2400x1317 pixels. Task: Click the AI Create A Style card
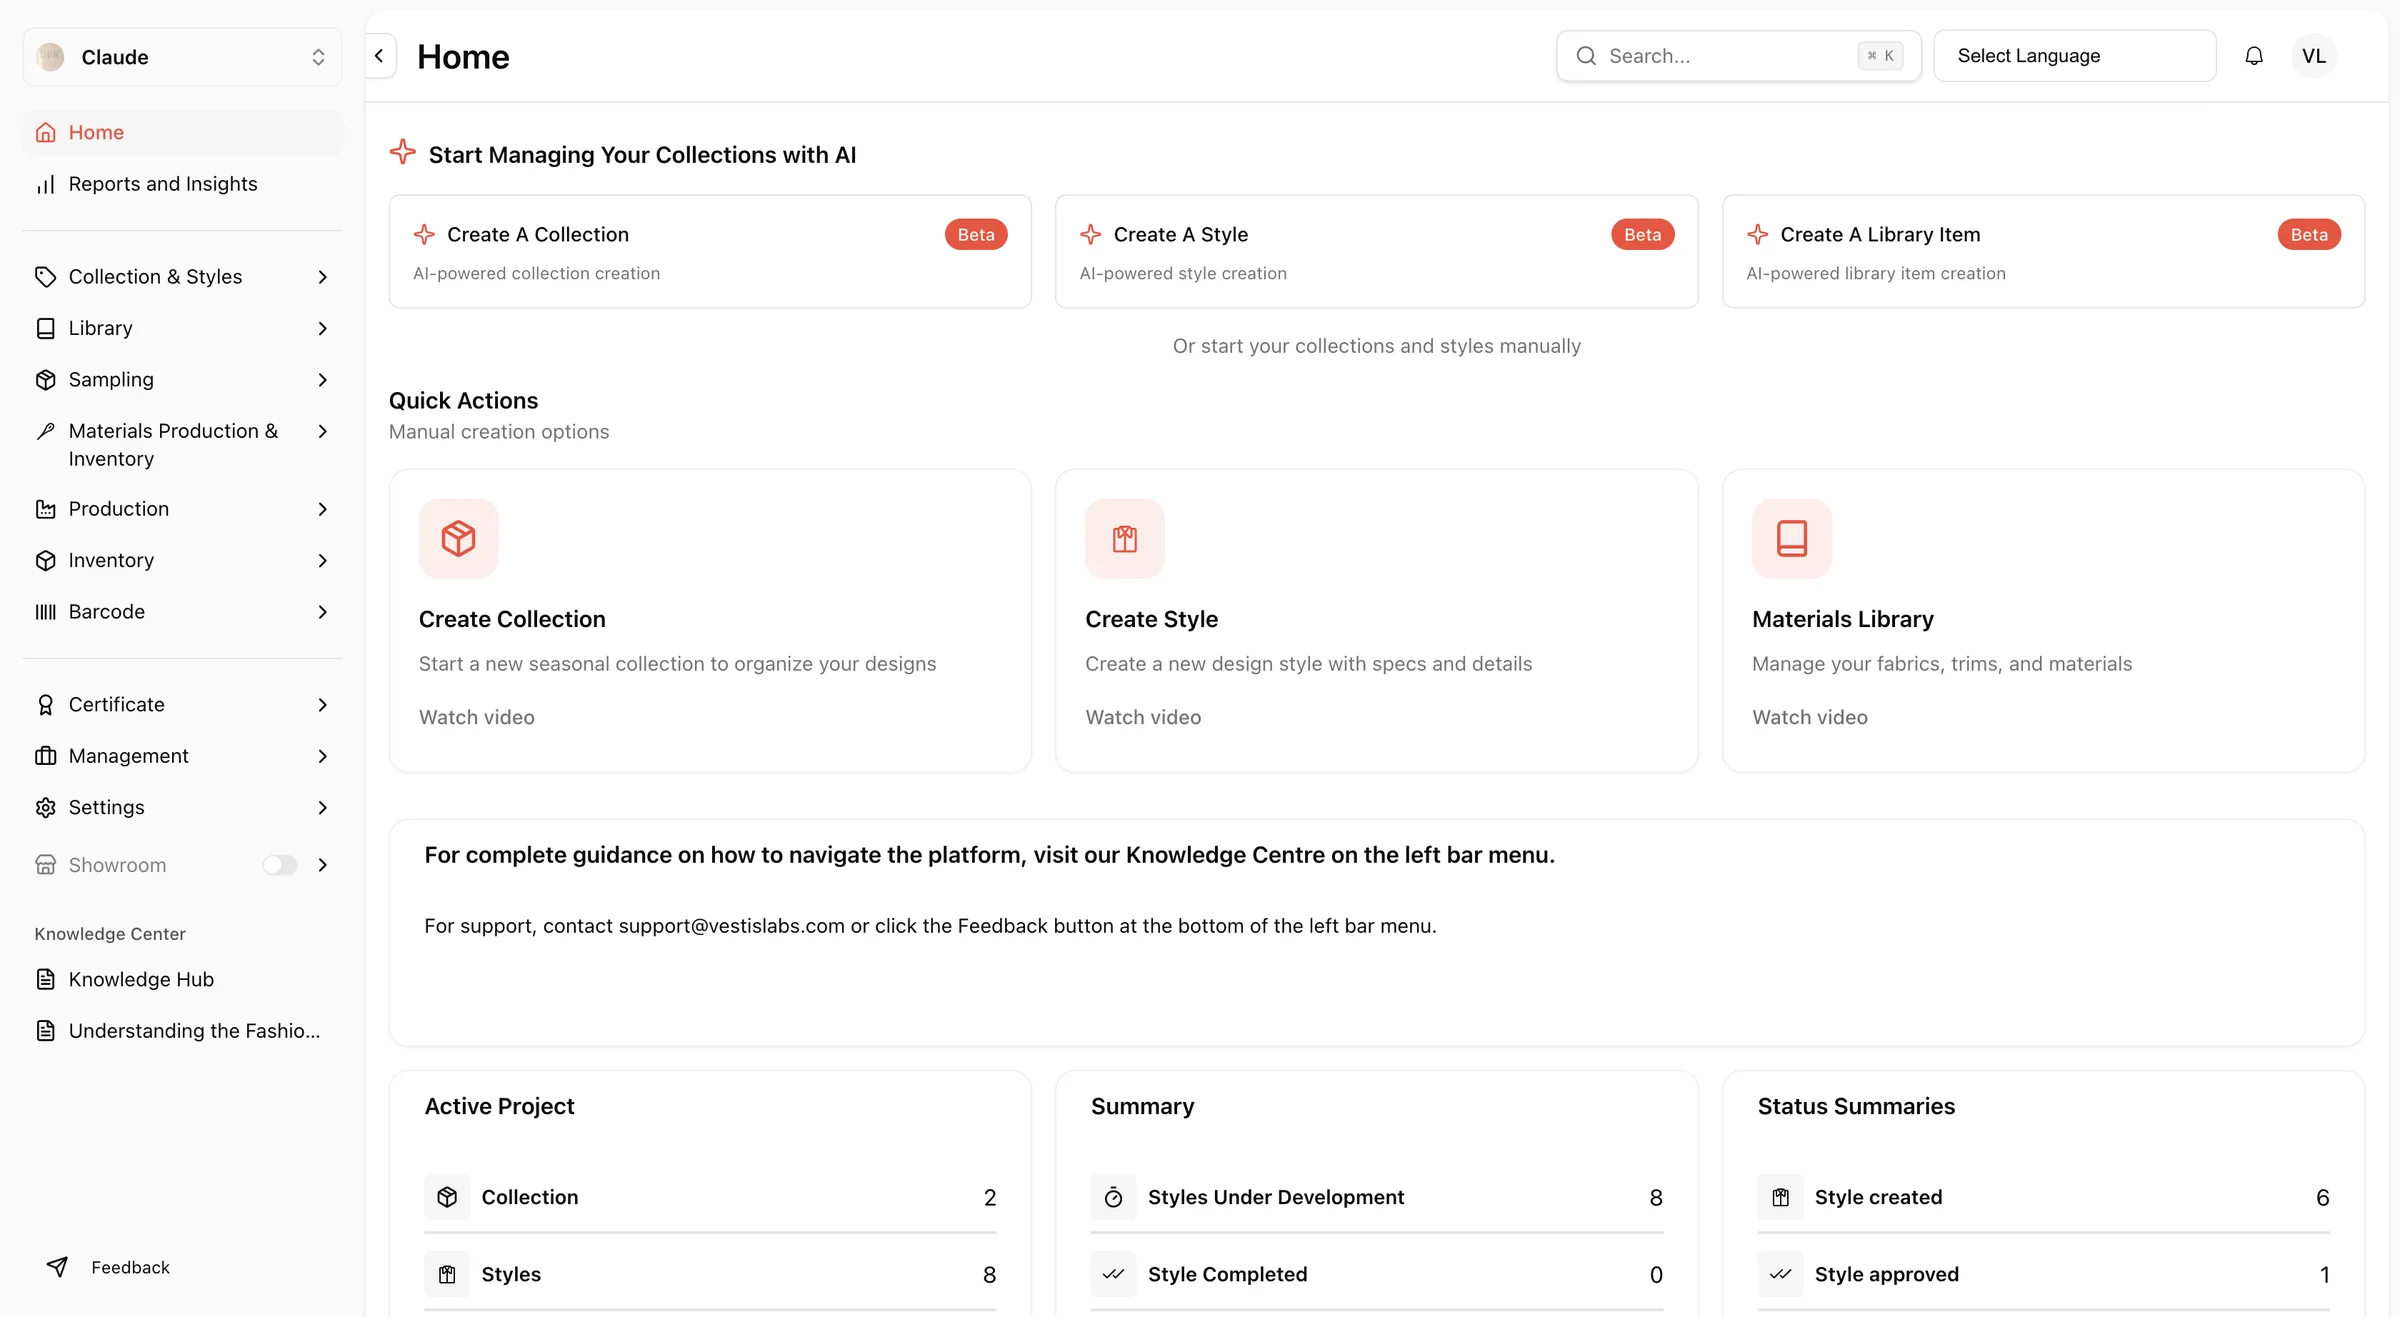1377,252
